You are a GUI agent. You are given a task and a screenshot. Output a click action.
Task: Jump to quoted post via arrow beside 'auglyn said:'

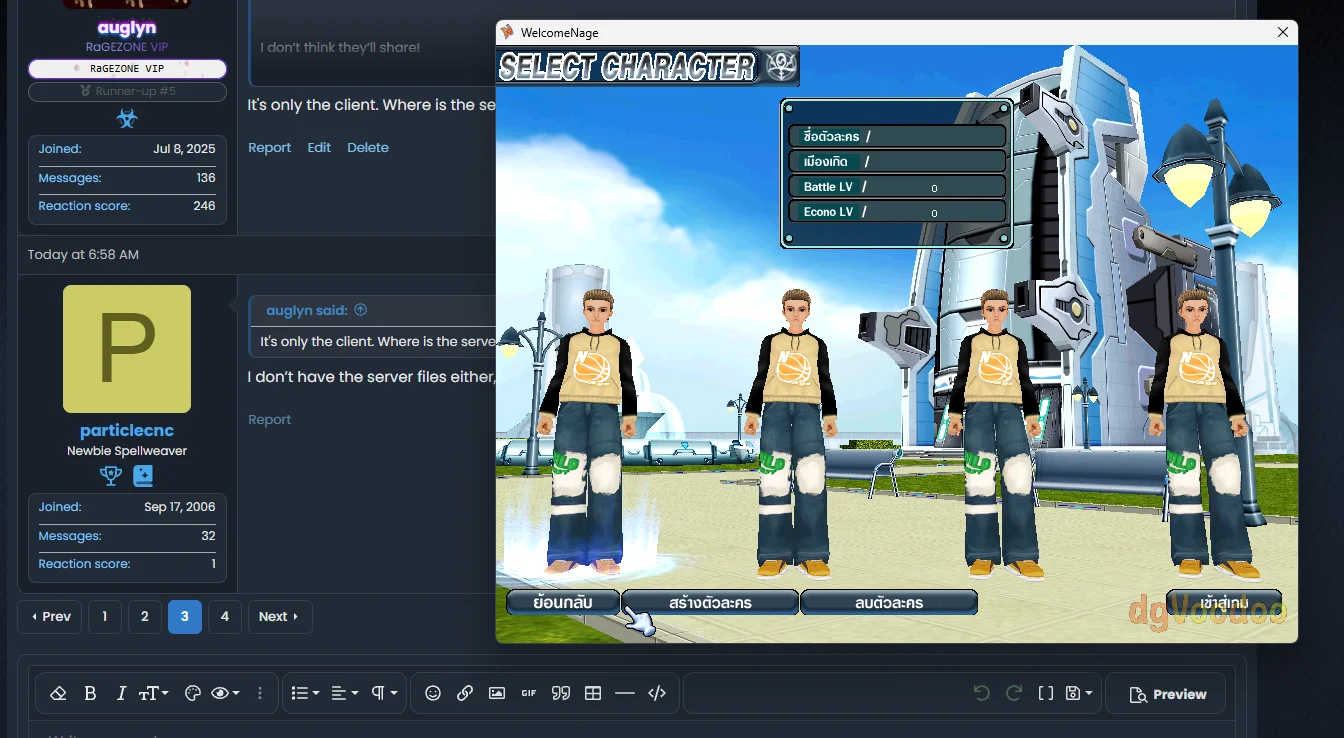tap(361, 310)
